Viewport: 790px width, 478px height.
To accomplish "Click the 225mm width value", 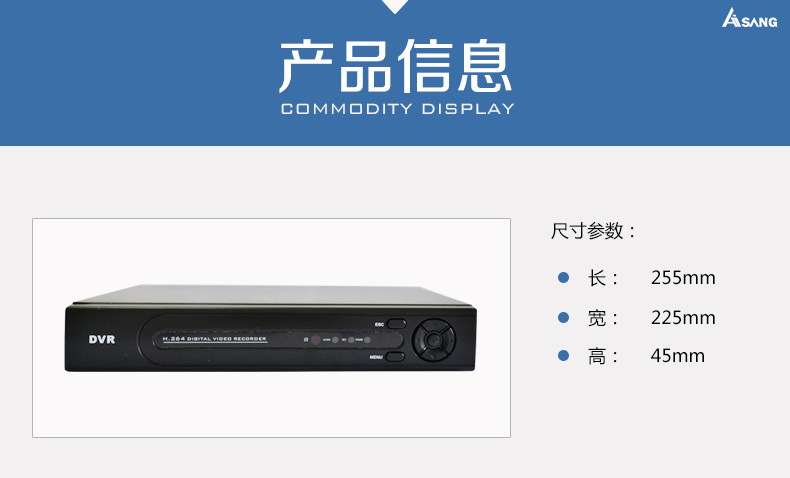I will tap(683, 318).
